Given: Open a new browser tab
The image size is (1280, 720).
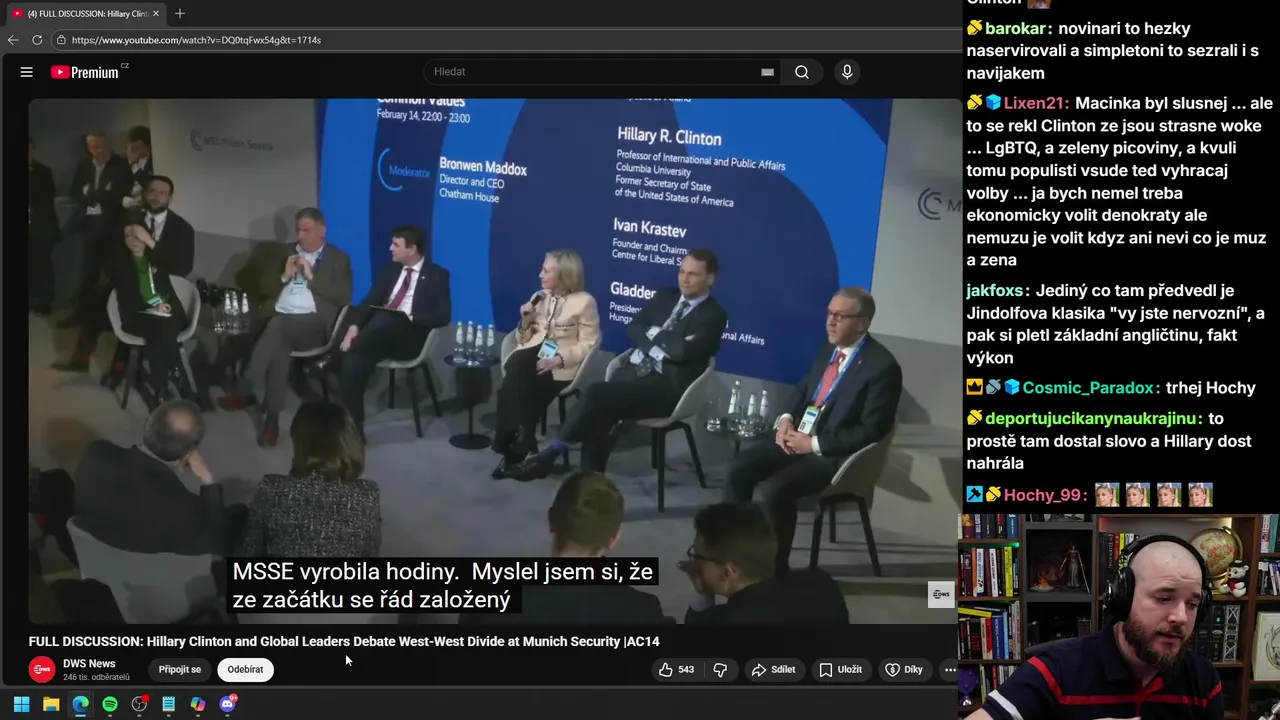Looking at the screenshot, I should pos(180,14).
